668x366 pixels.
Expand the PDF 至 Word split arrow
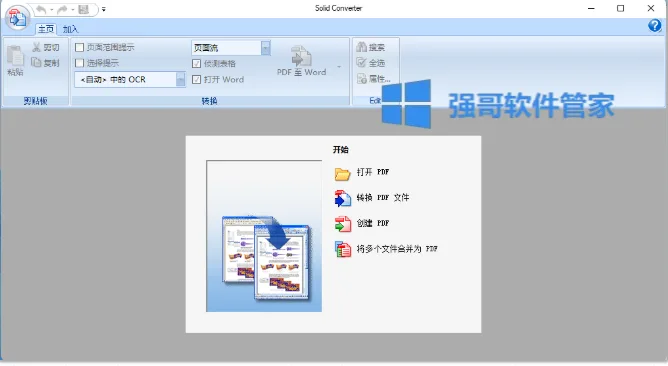pos(339,67)
